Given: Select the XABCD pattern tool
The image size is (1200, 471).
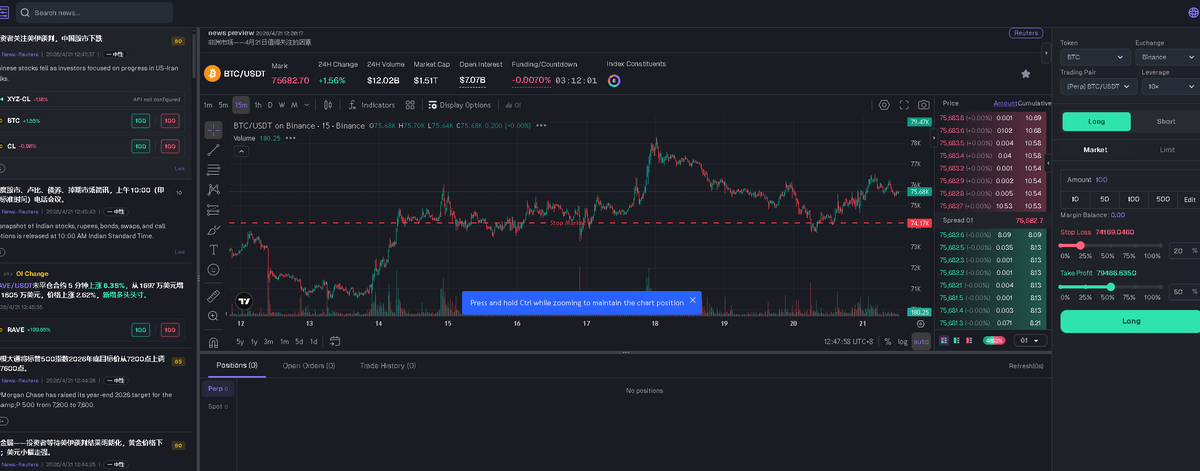Looking at the screenshot, I should pos(214,189).
